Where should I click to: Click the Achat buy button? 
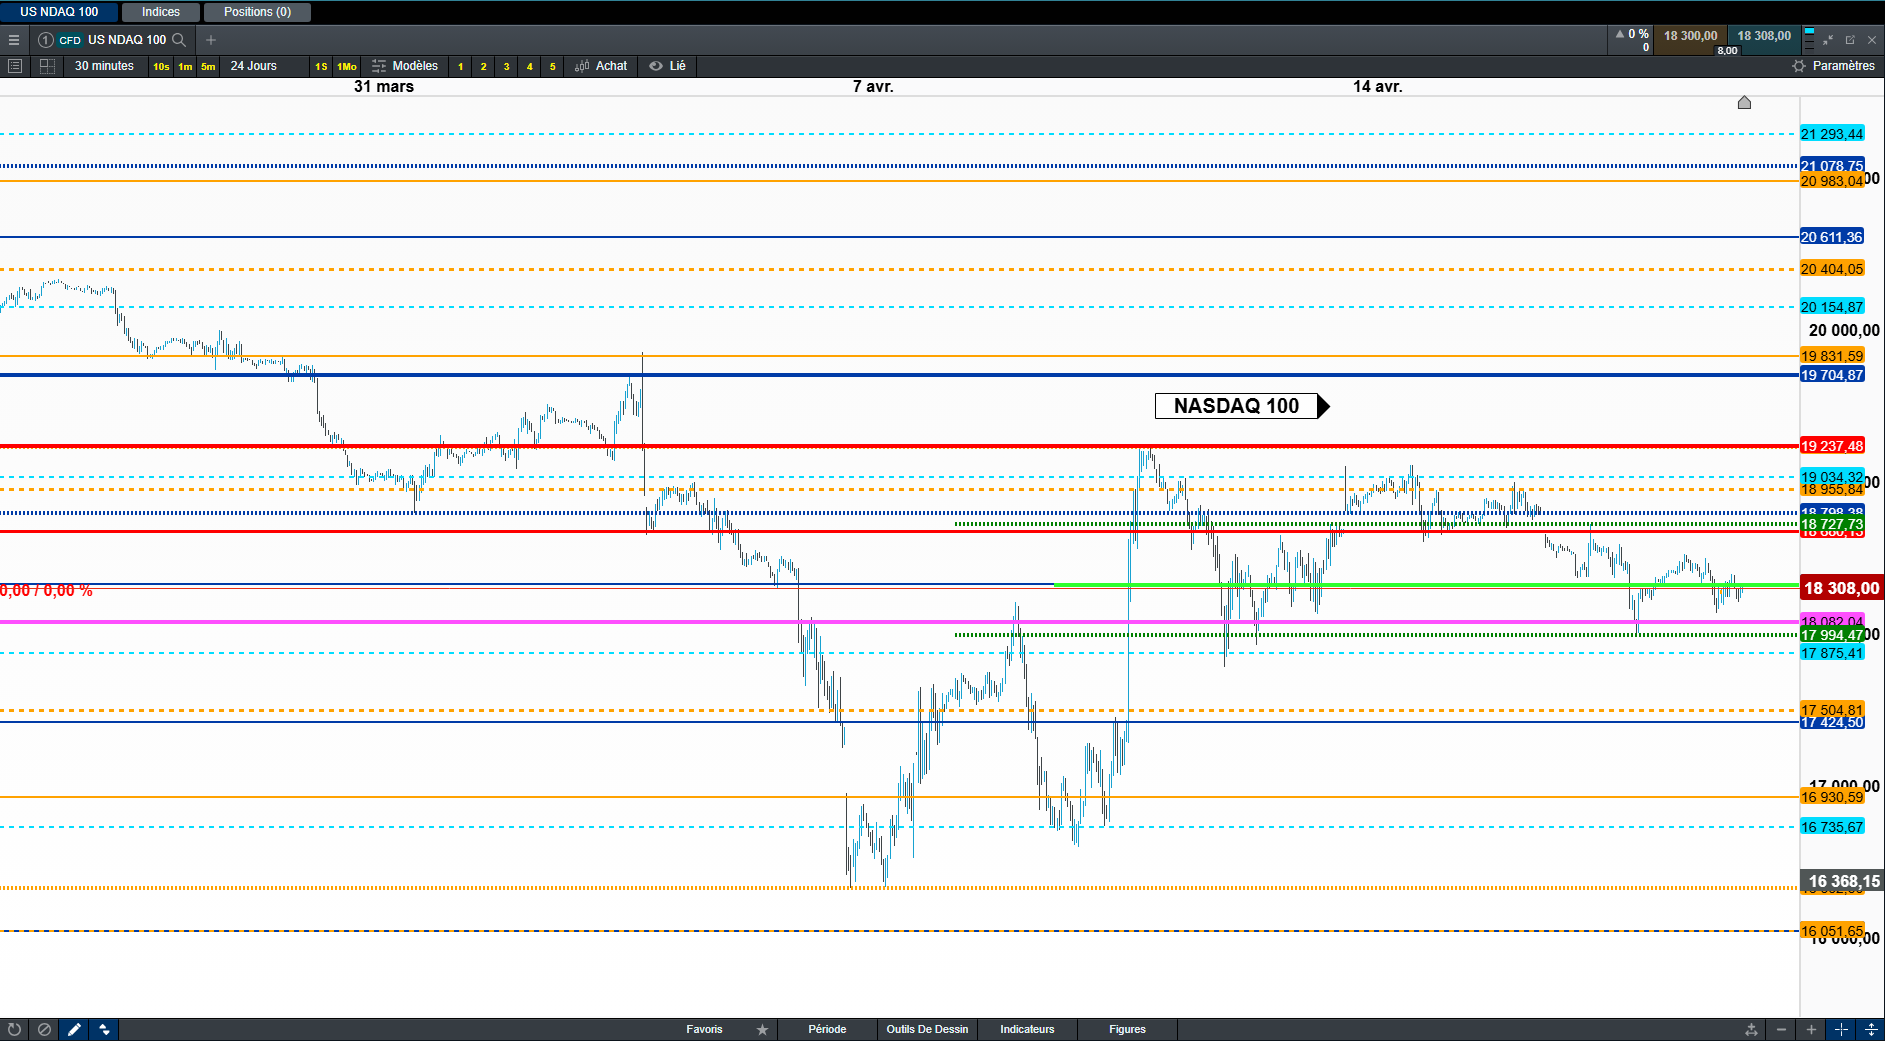click(x=611, y=66)
